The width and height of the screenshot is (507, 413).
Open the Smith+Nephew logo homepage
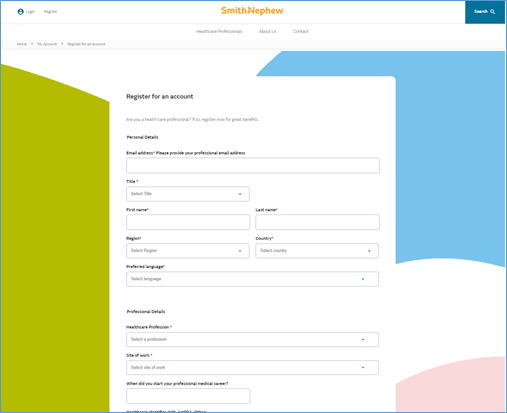point(252,11)
